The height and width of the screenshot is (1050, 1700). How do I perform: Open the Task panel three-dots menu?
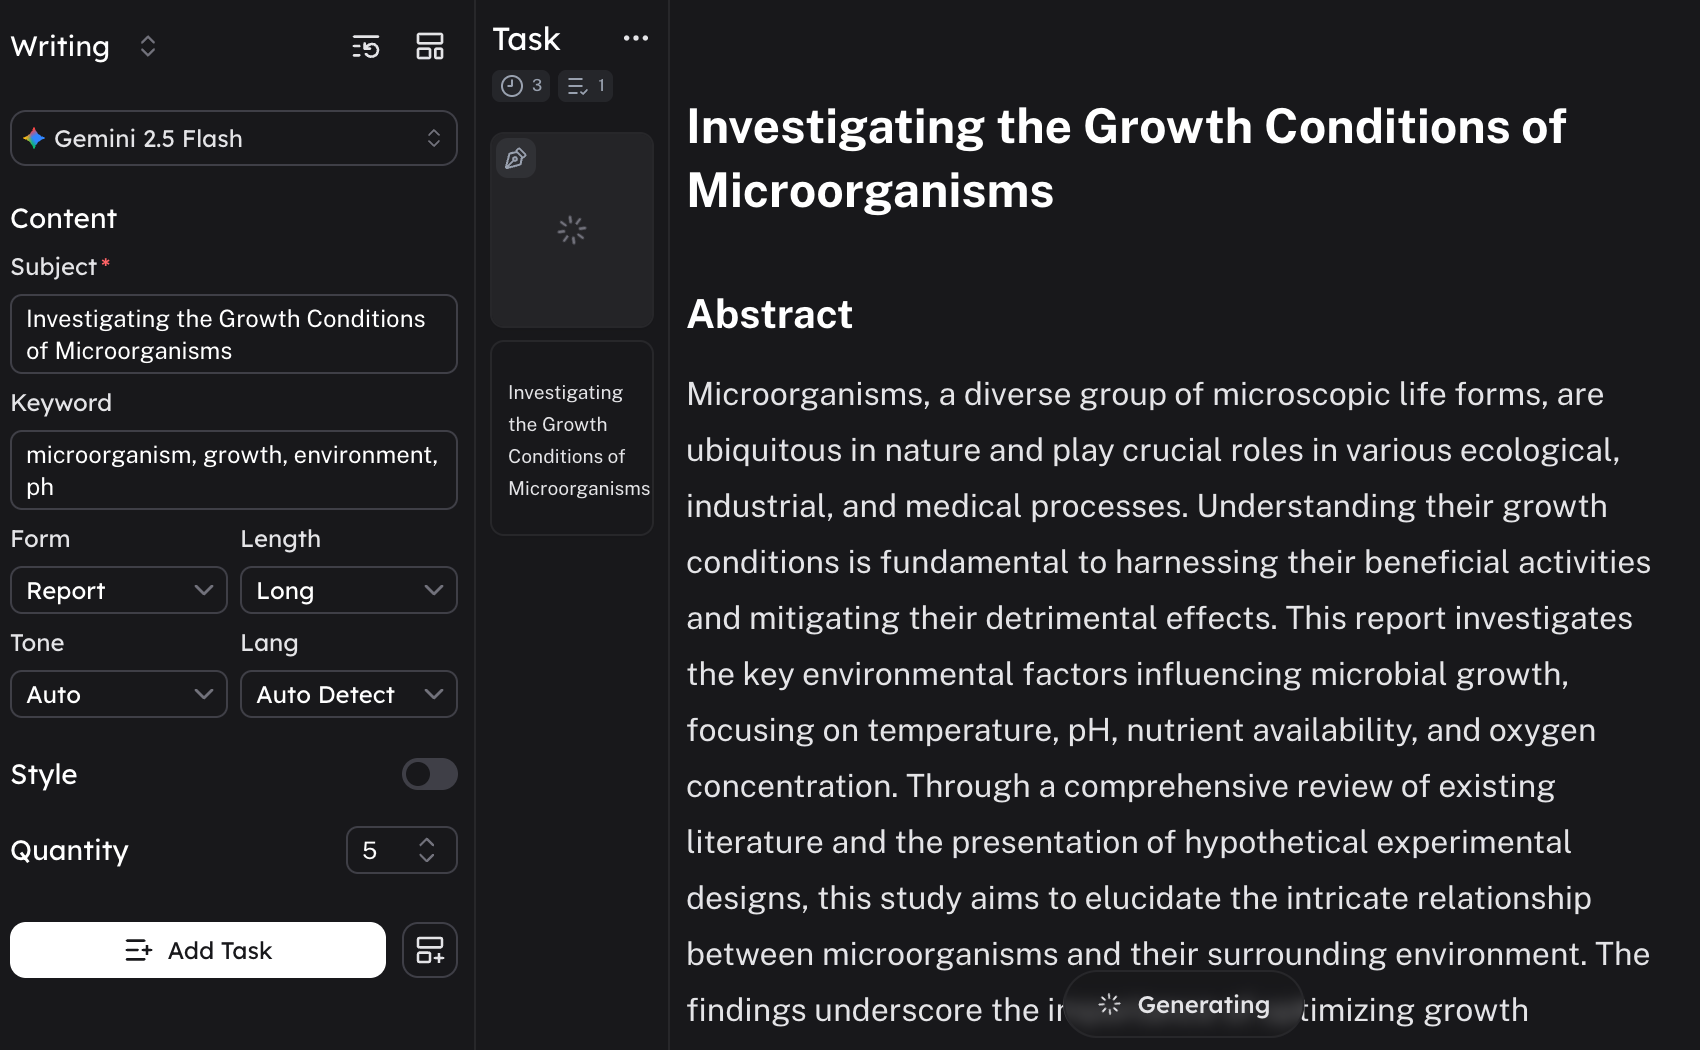click(635, 39)
